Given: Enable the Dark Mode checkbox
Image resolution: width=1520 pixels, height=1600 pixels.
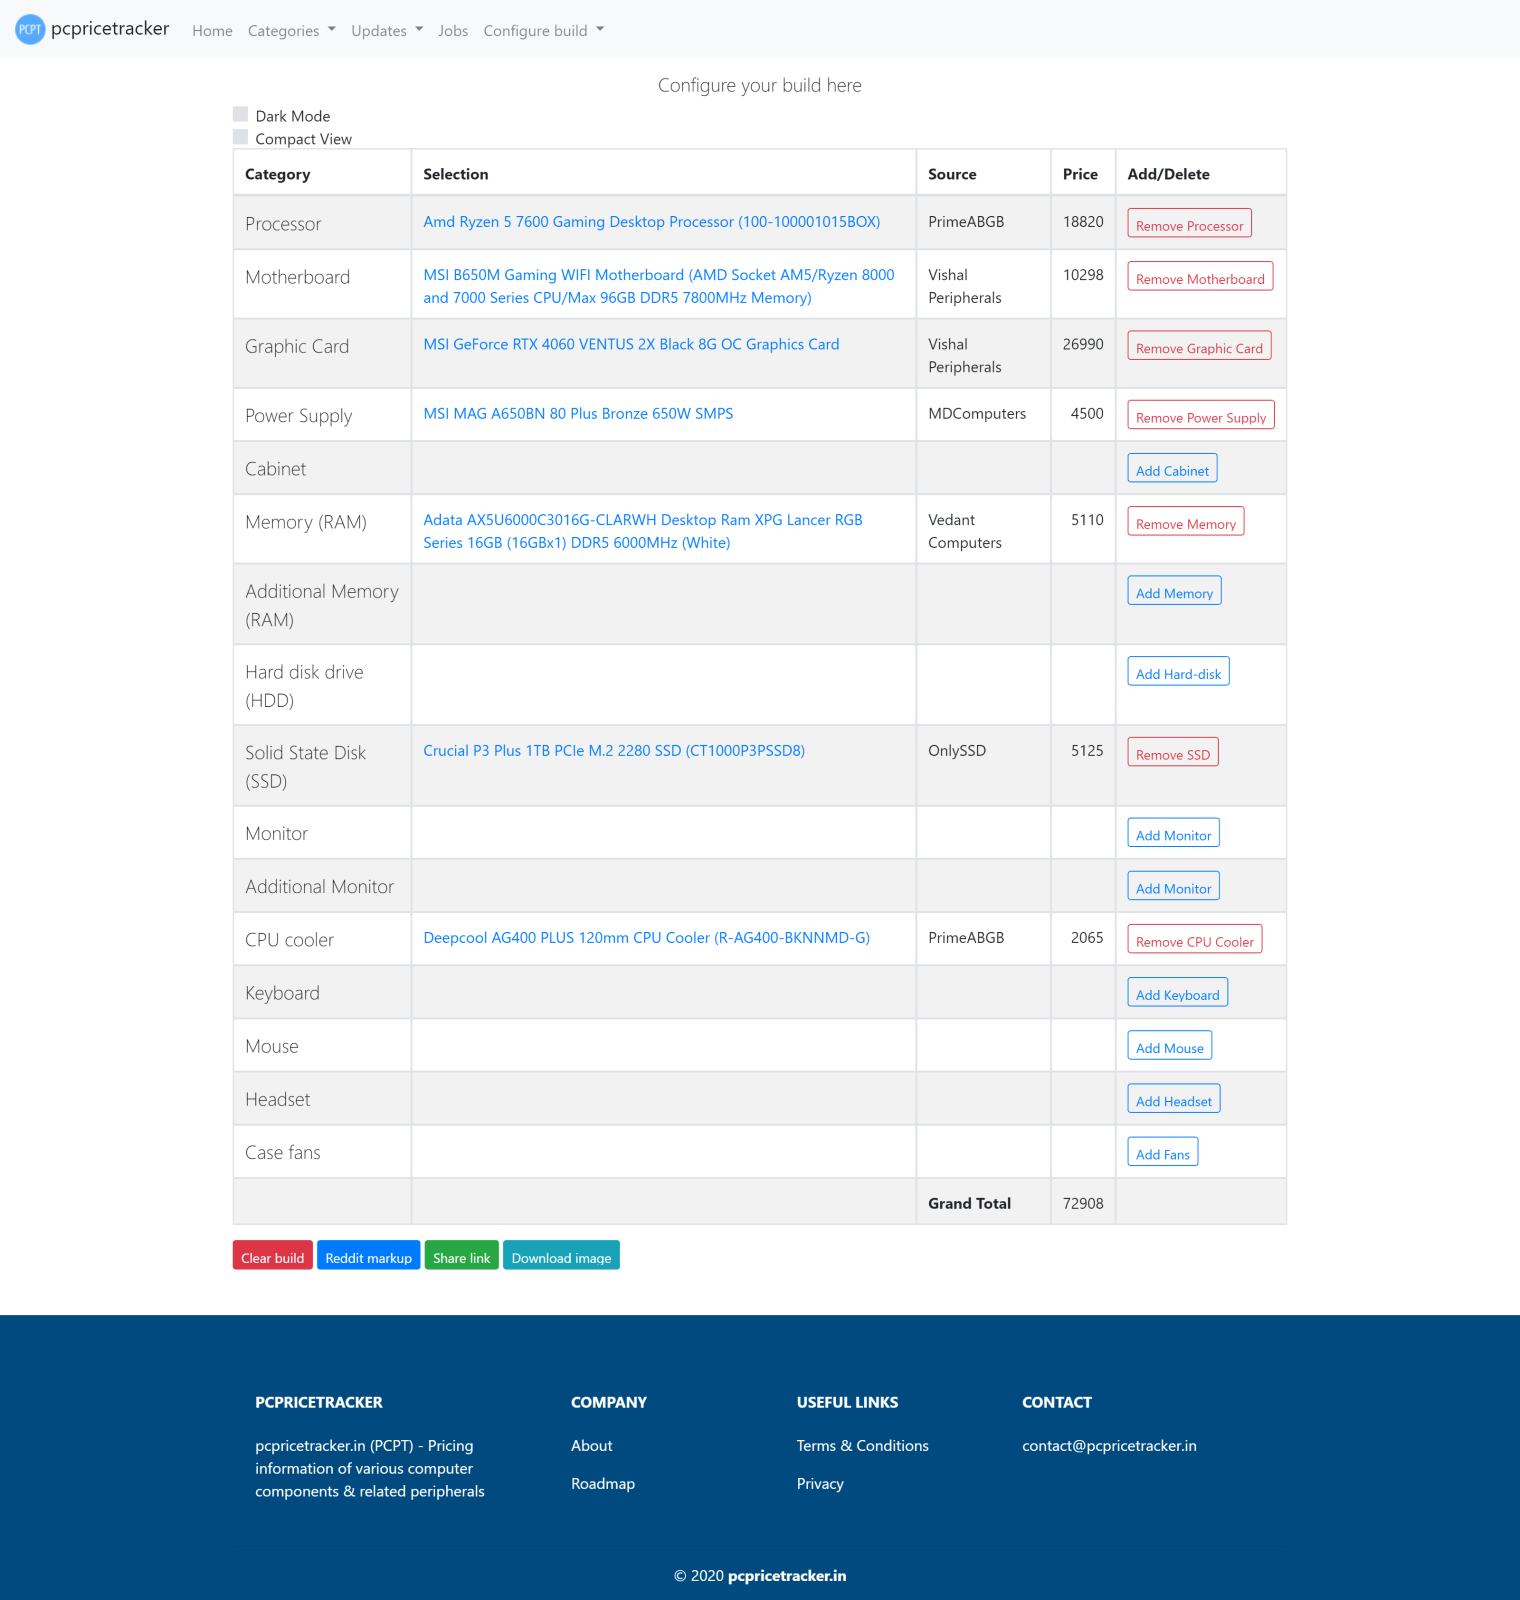Looking at the screenshot, I should click(240, 114).
